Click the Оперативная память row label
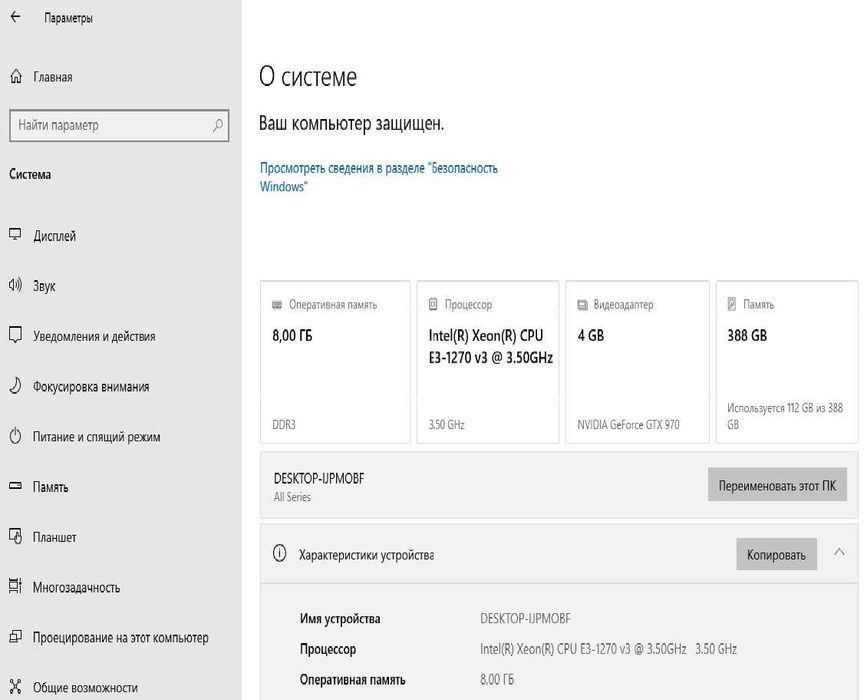Image resolution: width=867 pixels, height=700 pixels. coord(353,680)
